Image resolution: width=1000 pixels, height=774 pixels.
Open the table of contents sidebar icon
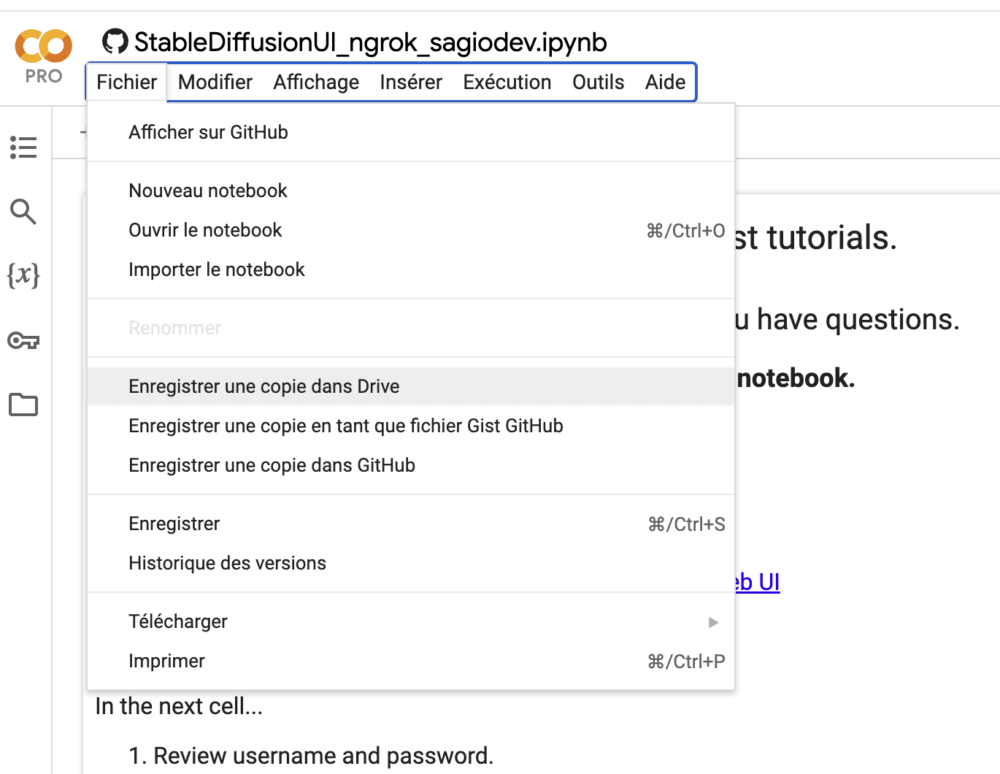pyautogui.click(x=24, y=147)
